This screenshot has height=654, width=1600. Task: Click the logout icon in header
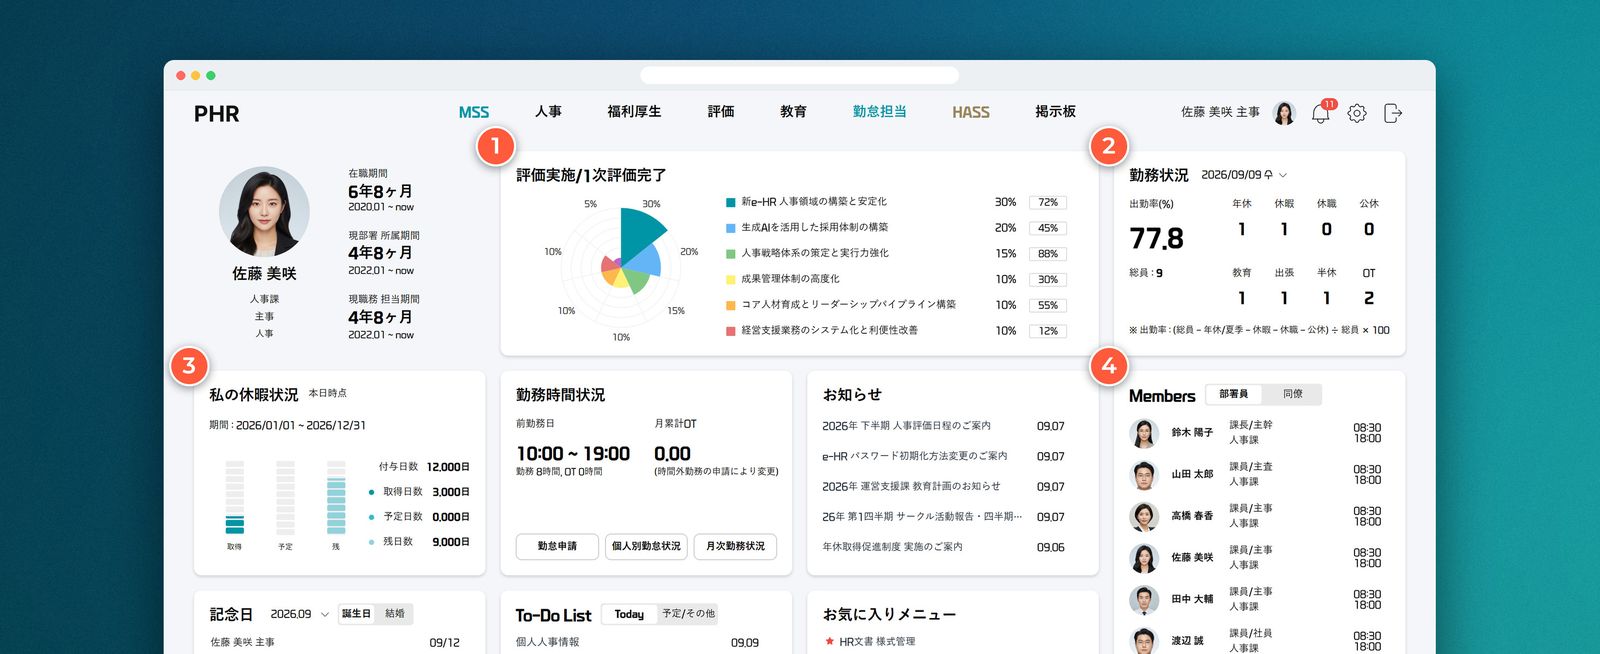(1393, 113)
